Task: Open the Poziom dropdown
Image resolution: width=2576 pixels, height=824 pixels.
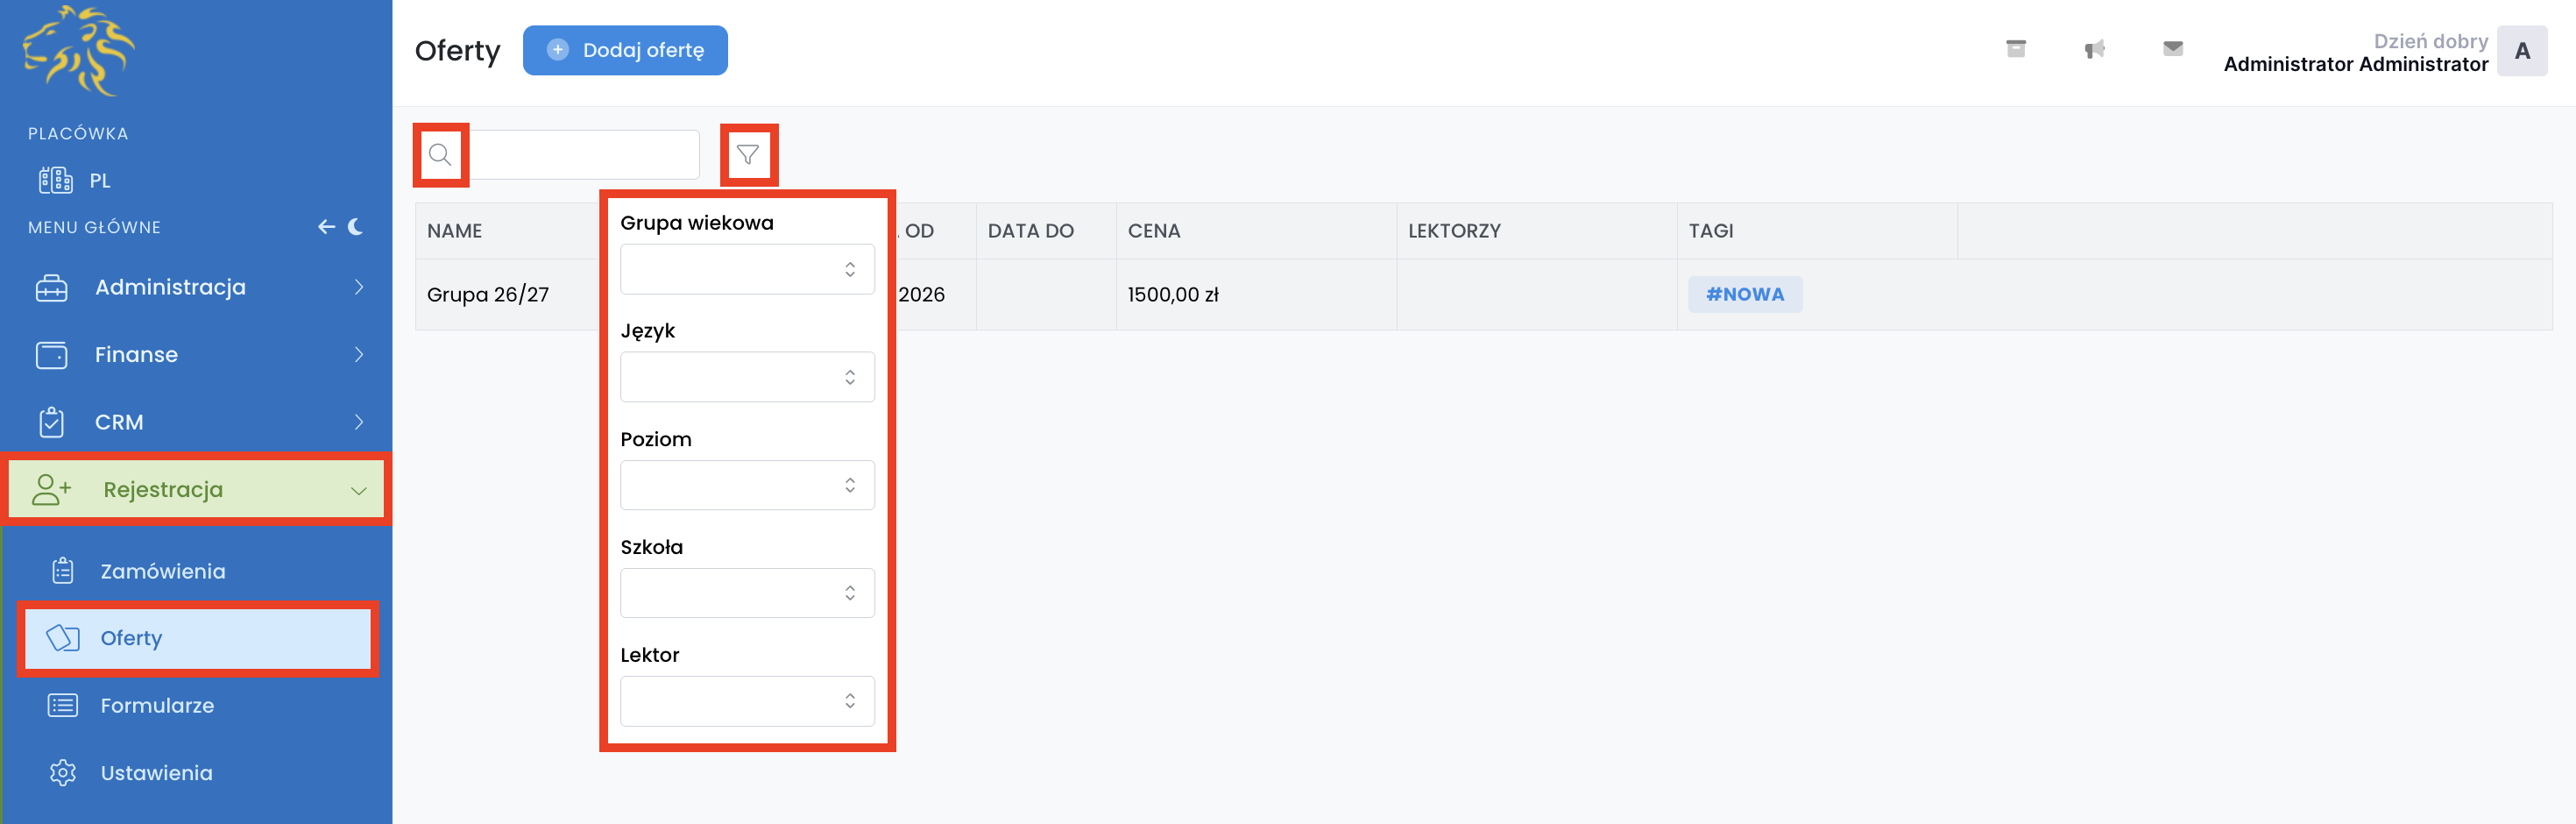Action: click(747, 485)
